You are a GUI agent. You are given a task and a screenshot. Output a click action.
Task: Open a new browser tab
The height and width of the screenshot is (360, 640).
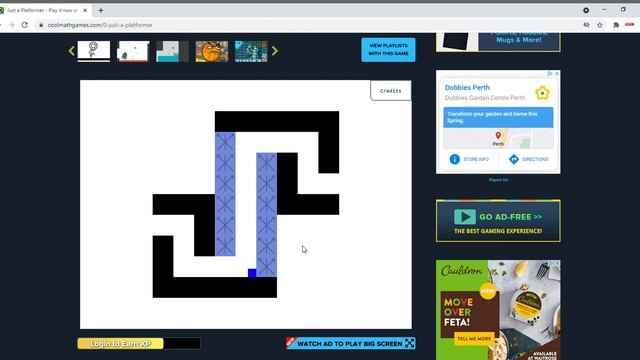100,10
